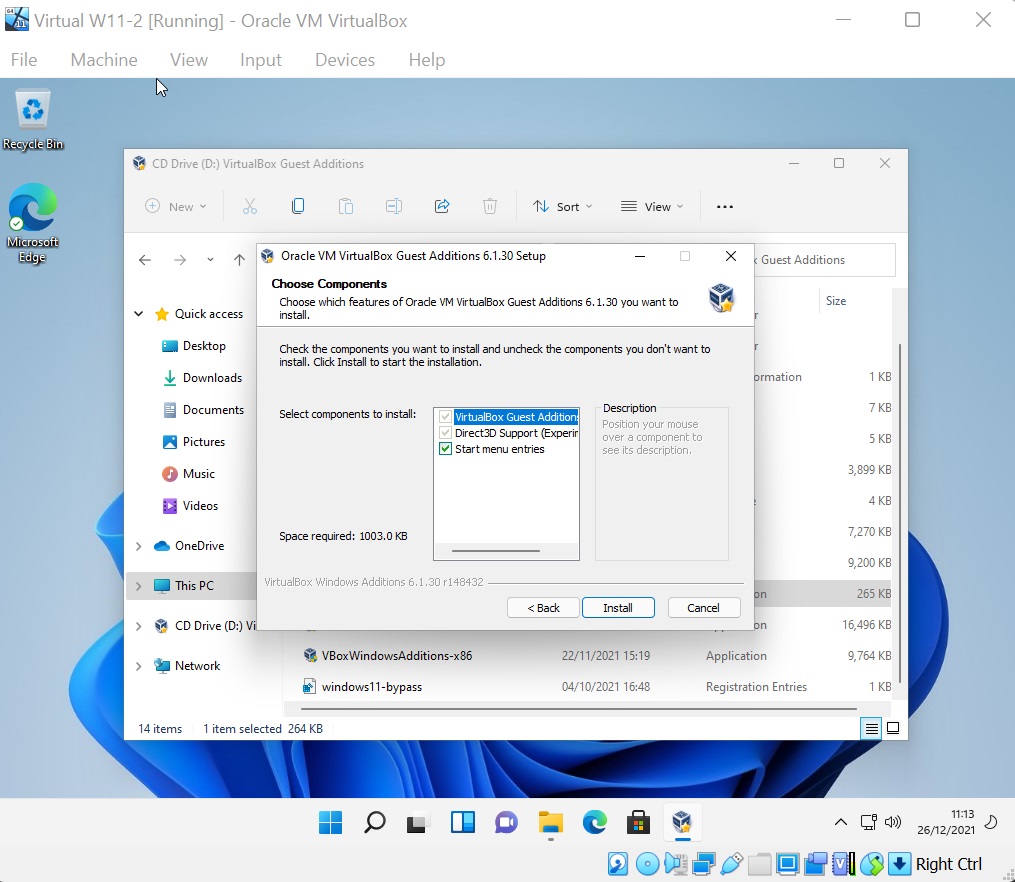Open the Machine menu in VirtualBox
Viewport: 1015px width, 882px height.
pyautogui.click(x=104, y=60)
